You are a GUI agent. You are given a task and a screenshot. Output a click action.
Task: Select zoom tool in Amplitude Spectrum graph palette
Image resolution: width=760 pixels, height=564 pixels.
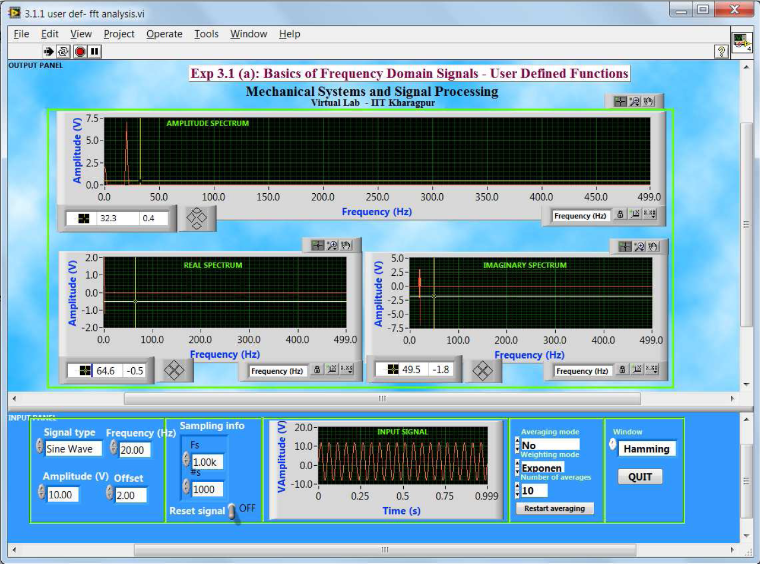click(x=634, y=101)
